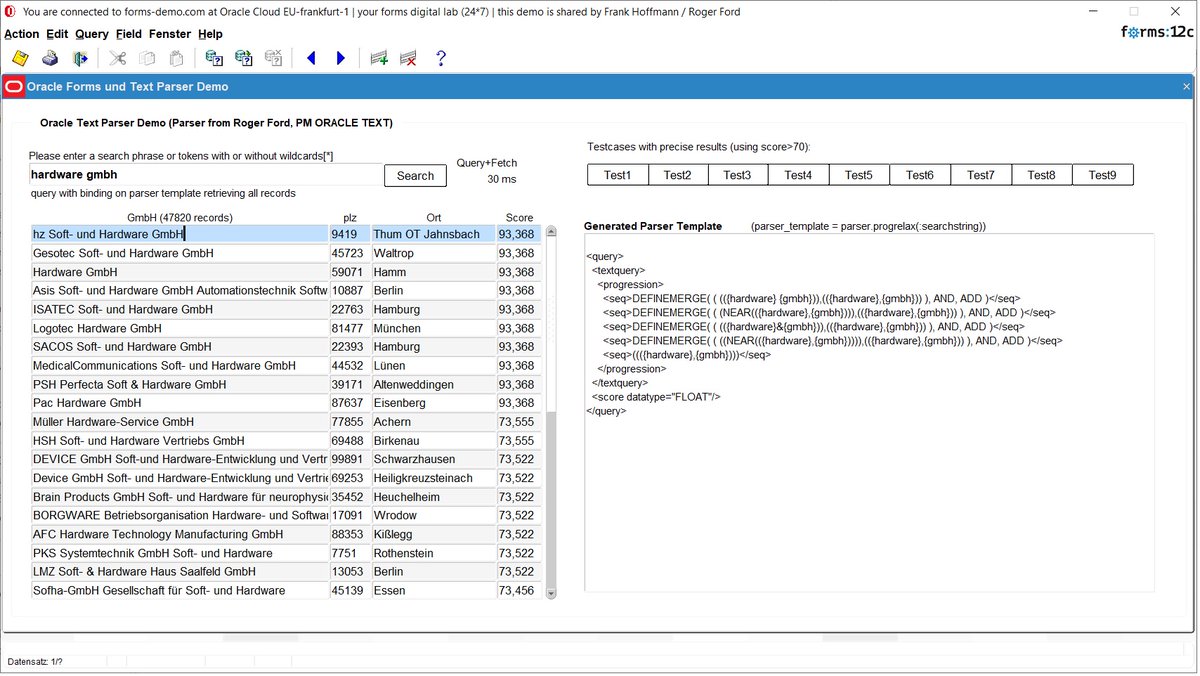Click plz cell '77855'

349,422
